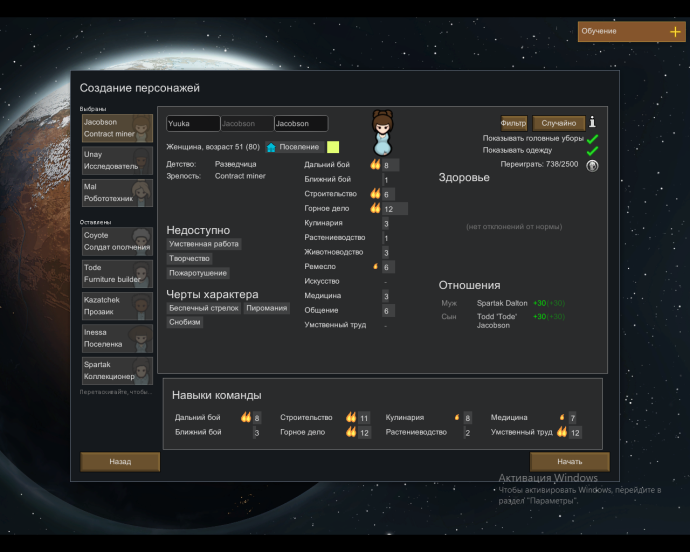Toggle Показывать одежду checkbox

(592, 151)
